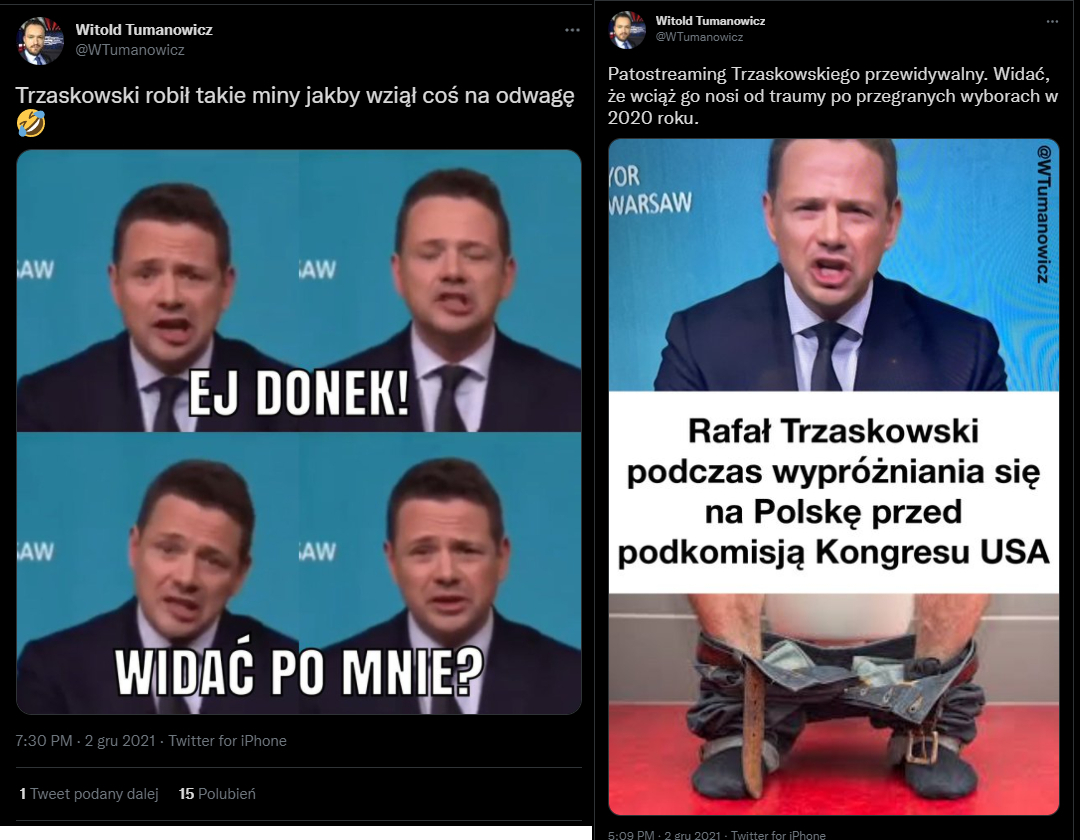Open the display name Witold Tumanowicz, right tweet

[710, 21]
